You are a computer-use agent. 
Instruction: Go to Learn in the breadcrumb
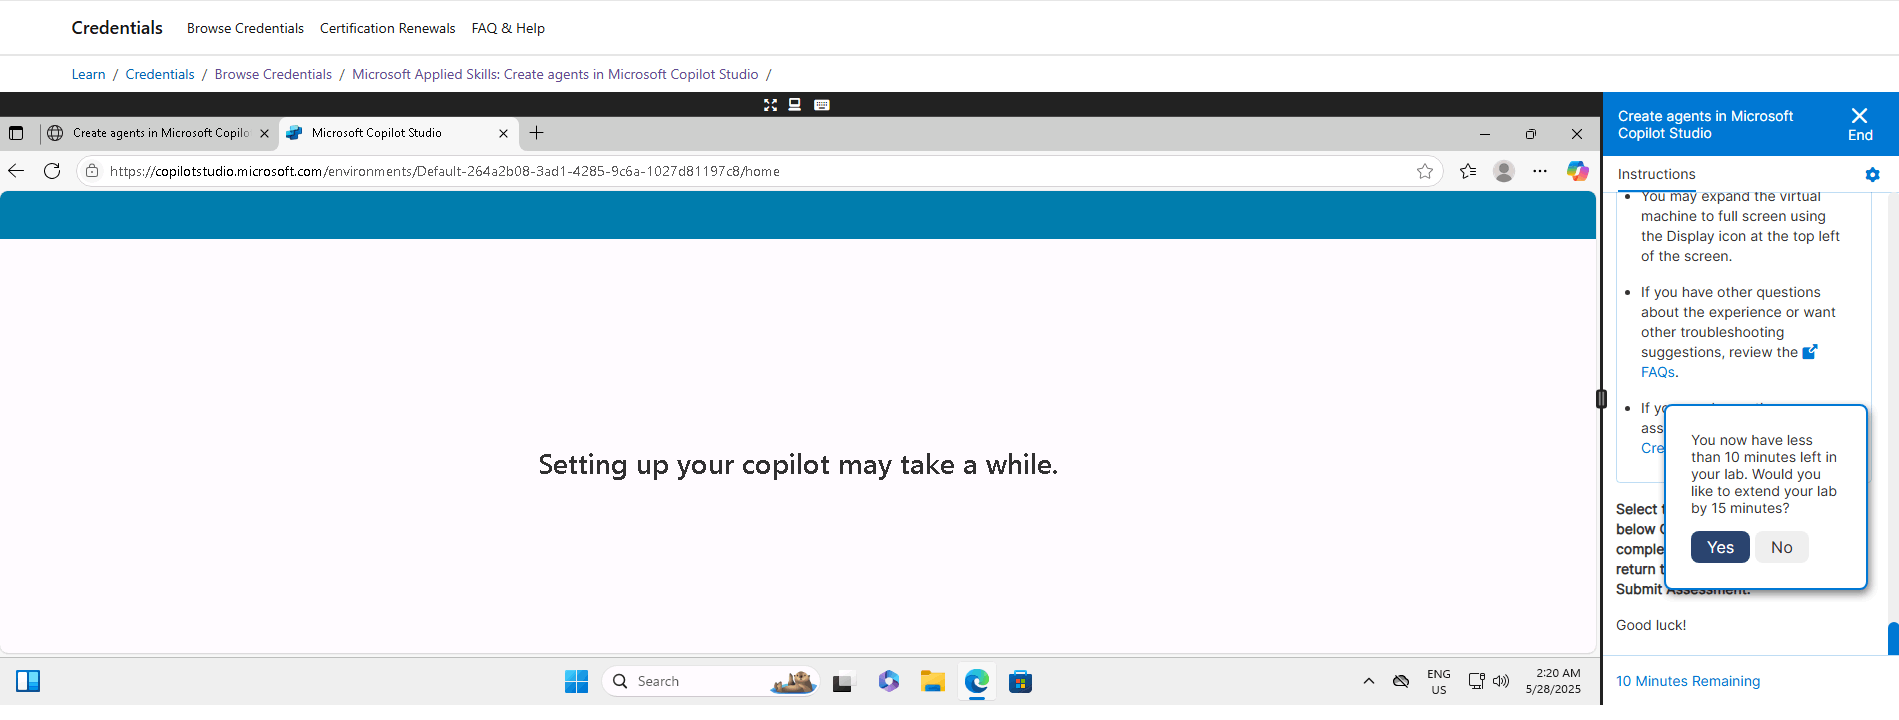[x=88, y=74]
